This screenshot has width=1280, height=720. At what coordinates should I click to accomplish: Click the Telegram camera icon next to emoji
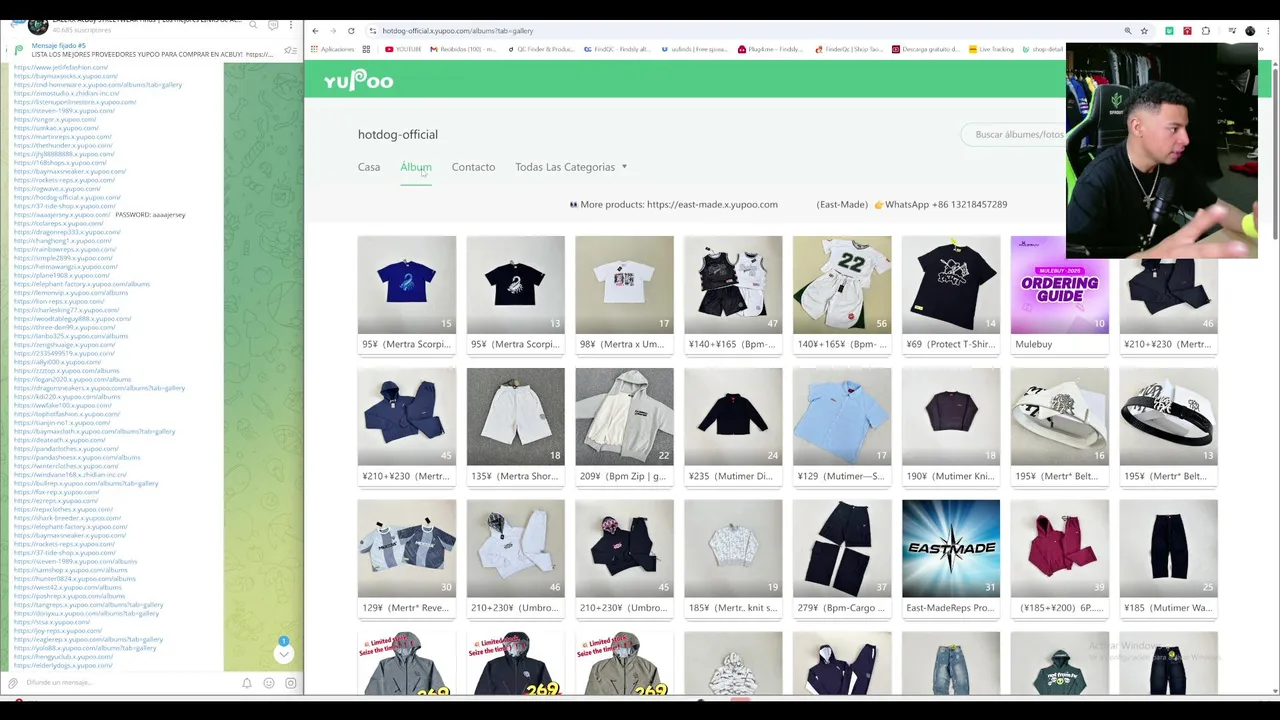tap(291, 683)
